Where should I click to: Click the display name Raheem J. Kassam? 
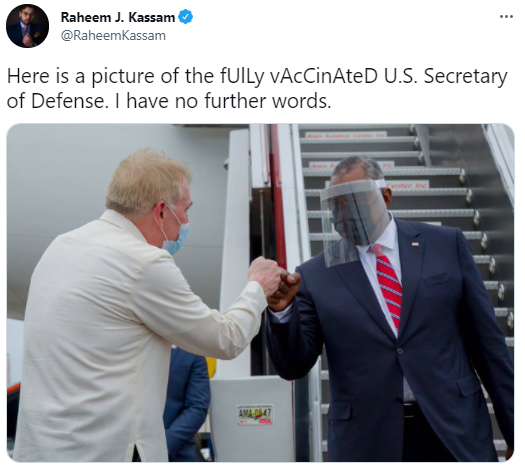coord(118,17)
